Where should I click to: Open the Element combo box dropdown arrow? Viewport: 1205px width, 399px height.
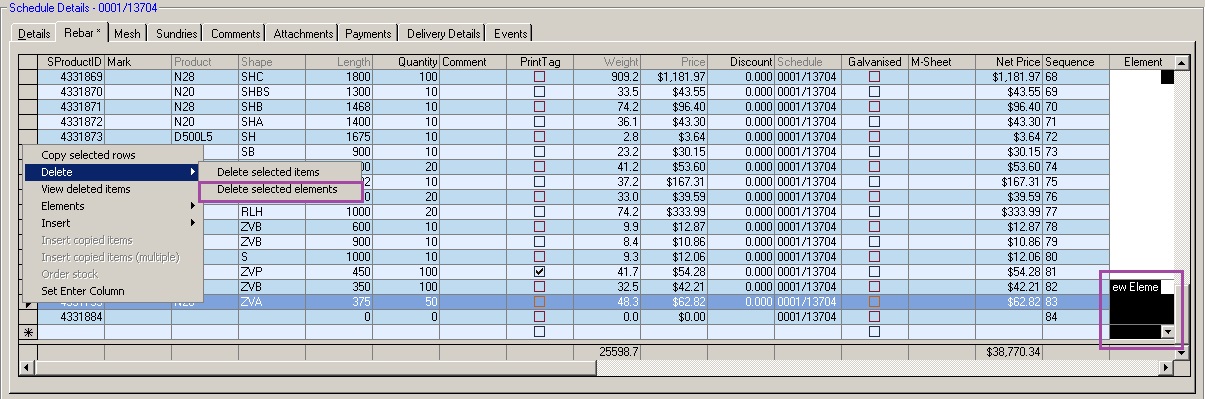[1166, 331]
